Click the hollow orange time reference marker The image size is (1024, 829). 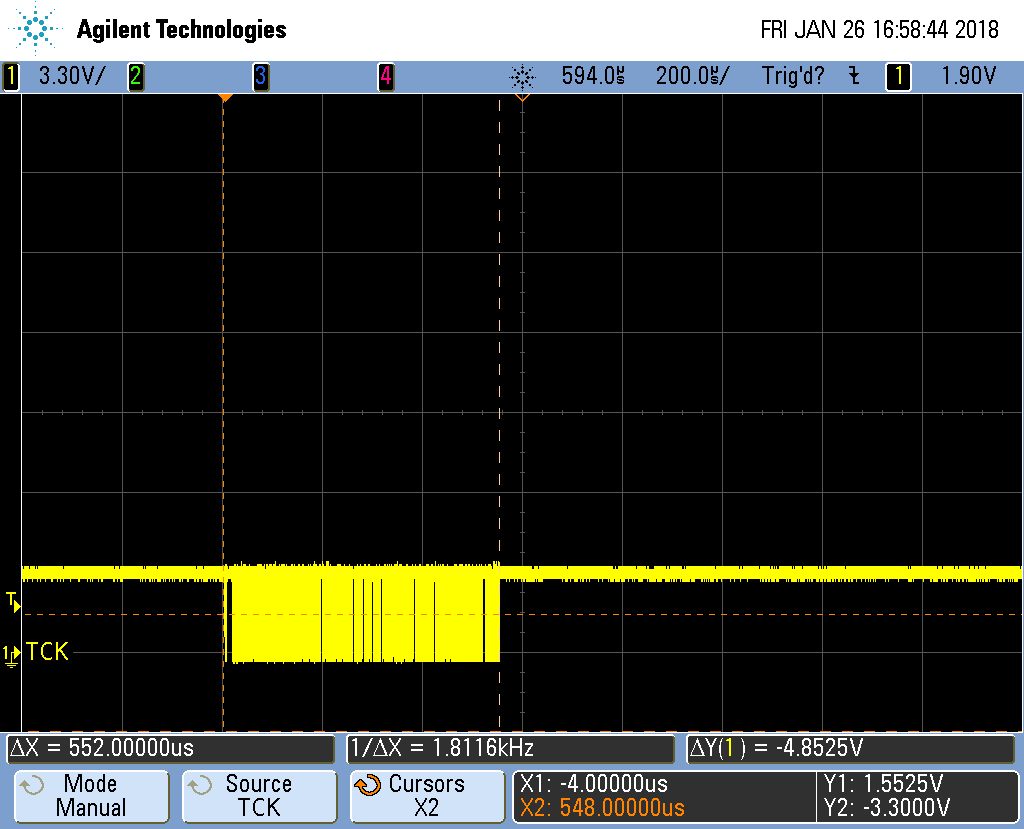pyautogui.click(x=522, y=97)
